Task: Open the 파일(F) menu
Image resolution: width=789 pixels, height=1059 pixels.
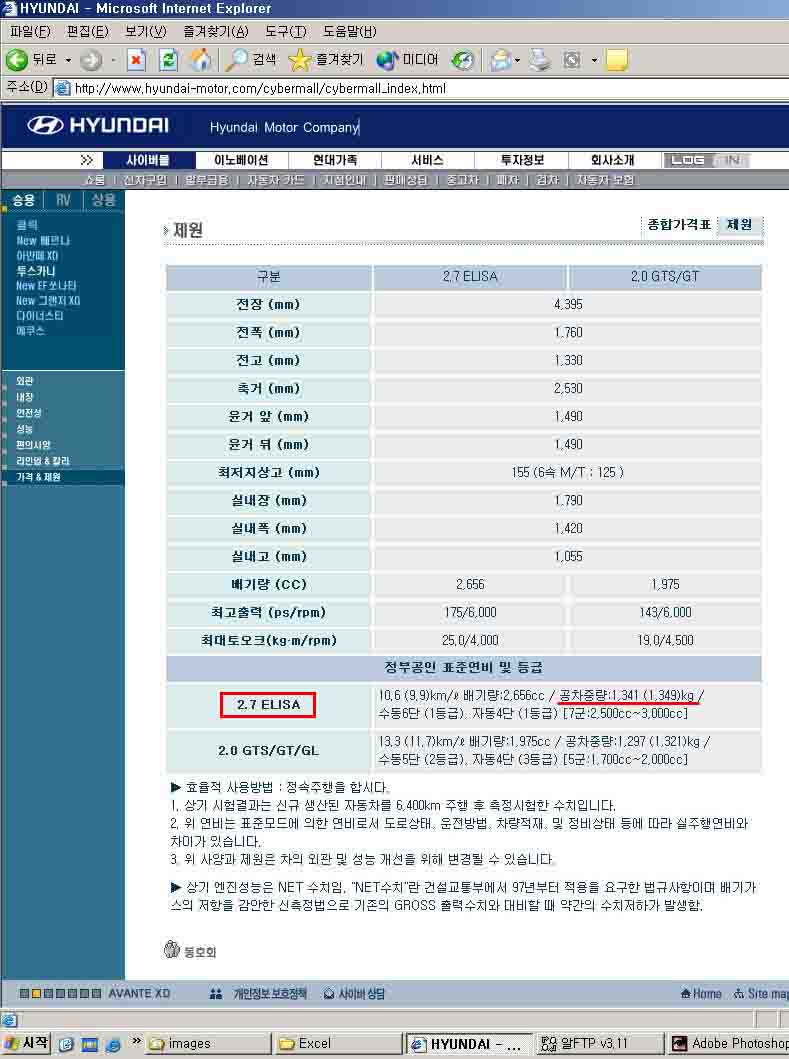Action: [x=30, y=32]
